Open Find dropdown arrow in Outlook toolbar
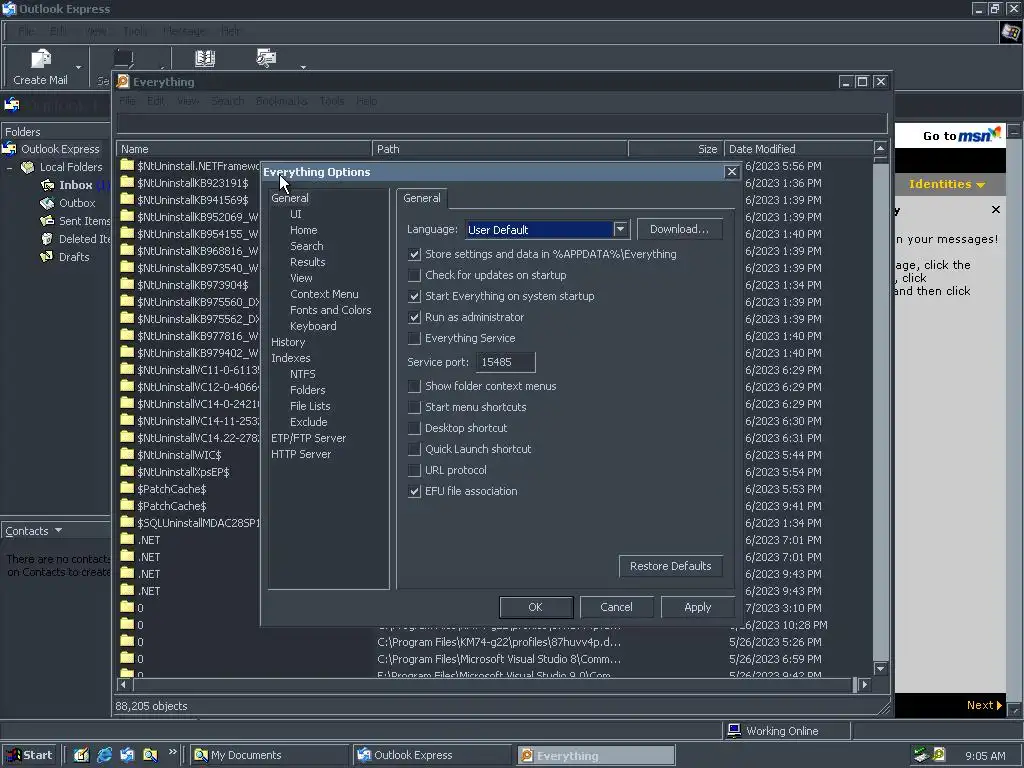This screenshot has width=1024, height=768. coord(303,67)
